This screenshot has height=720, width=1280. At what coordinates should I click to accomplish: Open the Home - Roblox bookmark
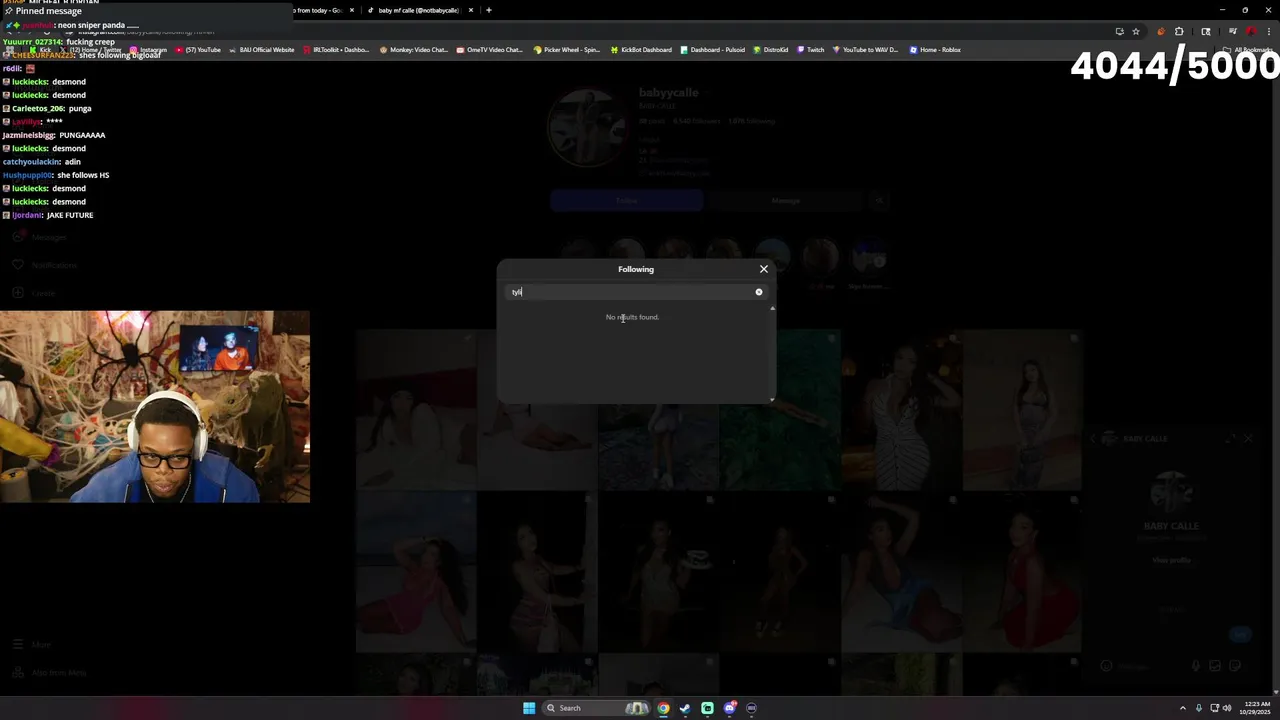pyautogui.click(x=936, y=50)
